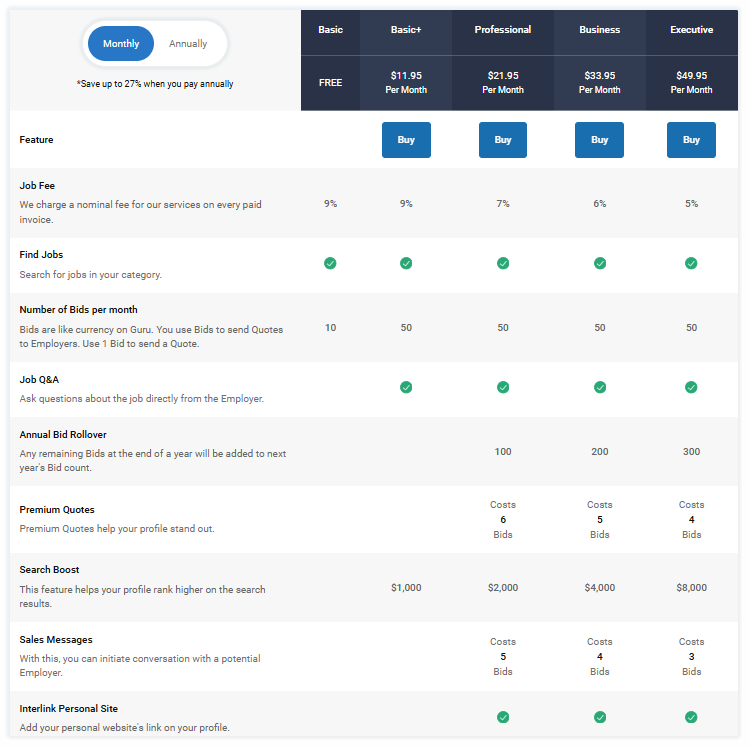Click Sales Messages Costs 3 Bids cell

click(x=691, y=657)
